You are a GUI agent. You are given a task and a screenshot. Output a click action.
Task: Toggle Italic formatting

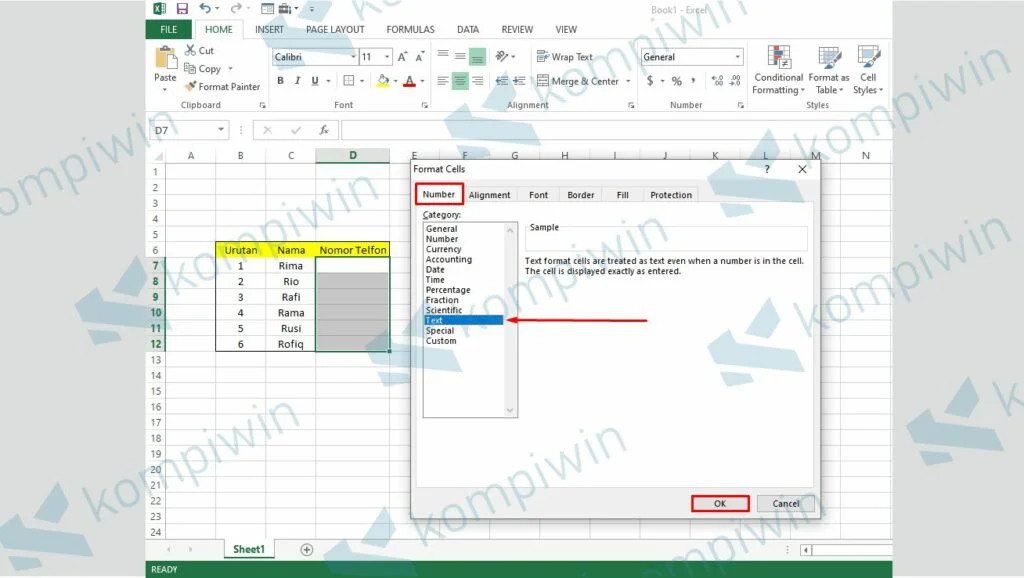[298, 82]
